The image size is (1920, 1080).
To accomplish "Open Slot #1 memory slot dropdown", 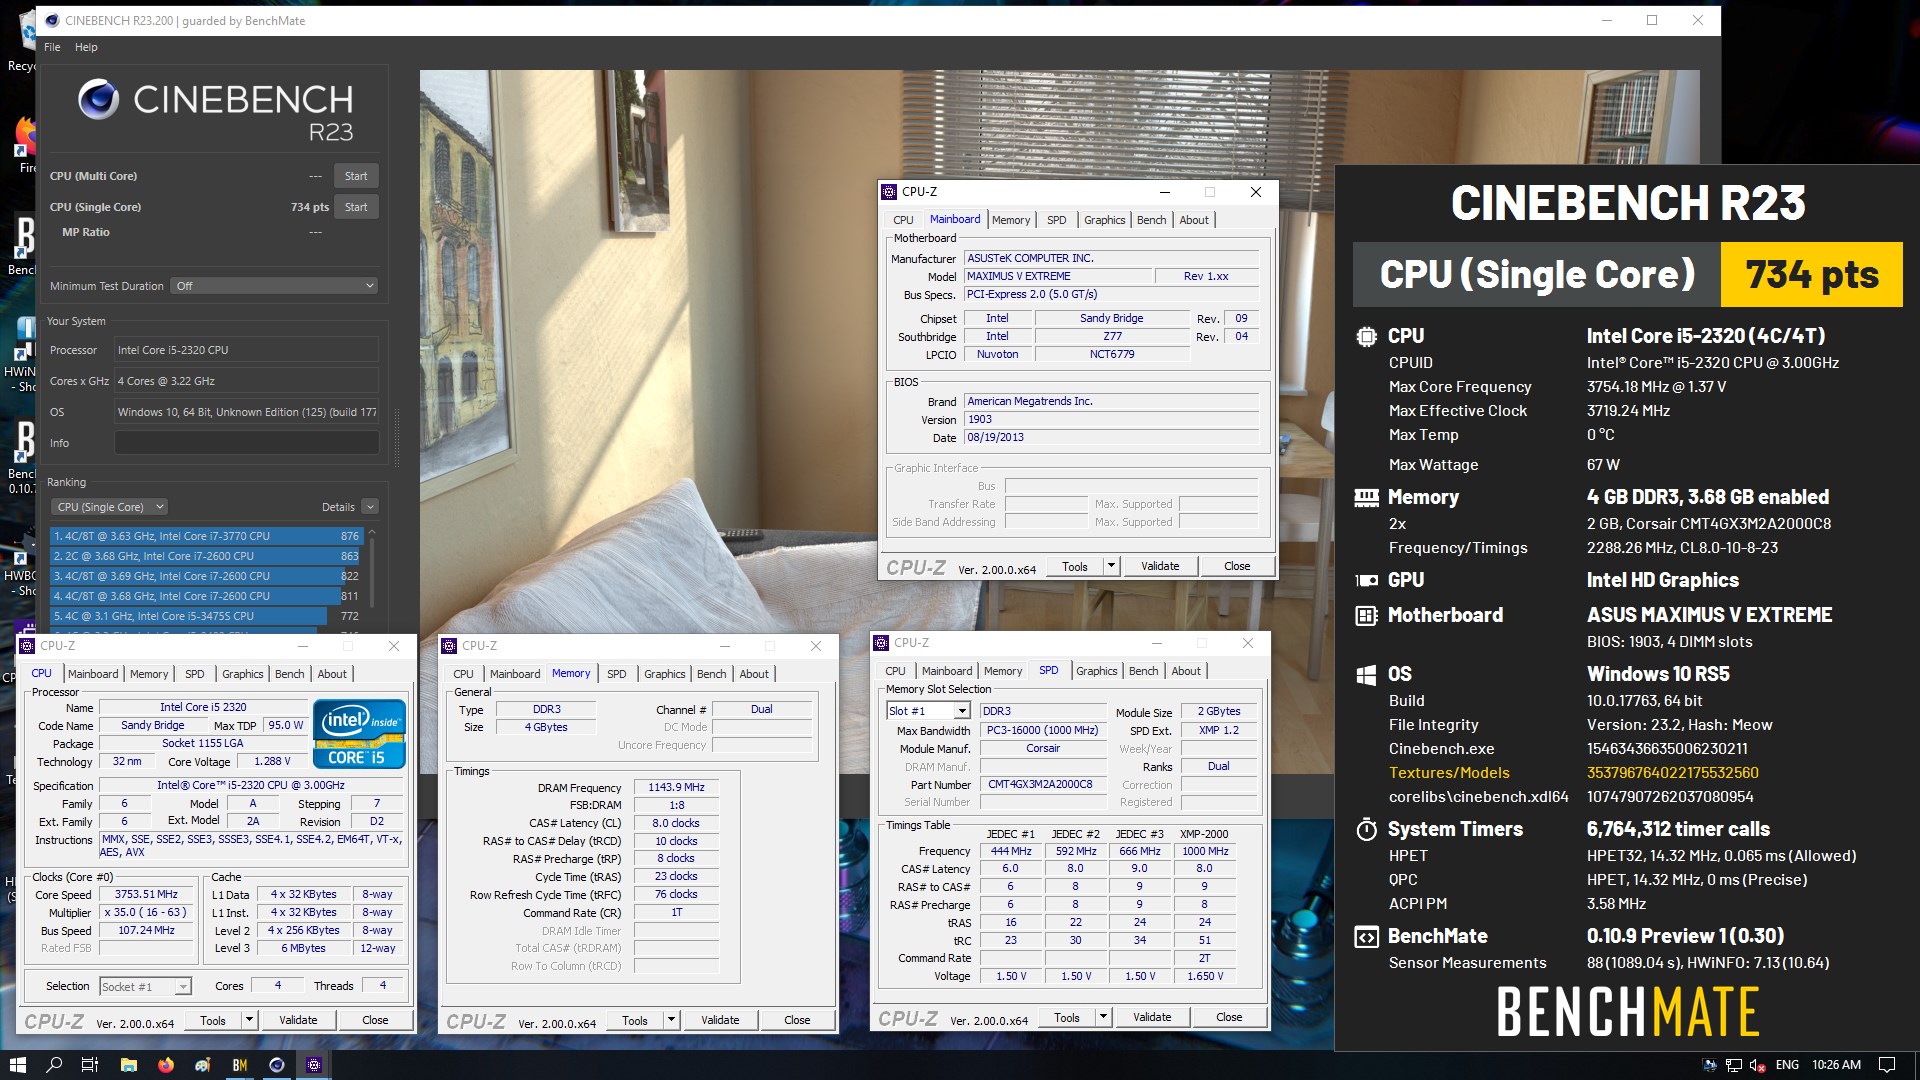I will (929, 711).
